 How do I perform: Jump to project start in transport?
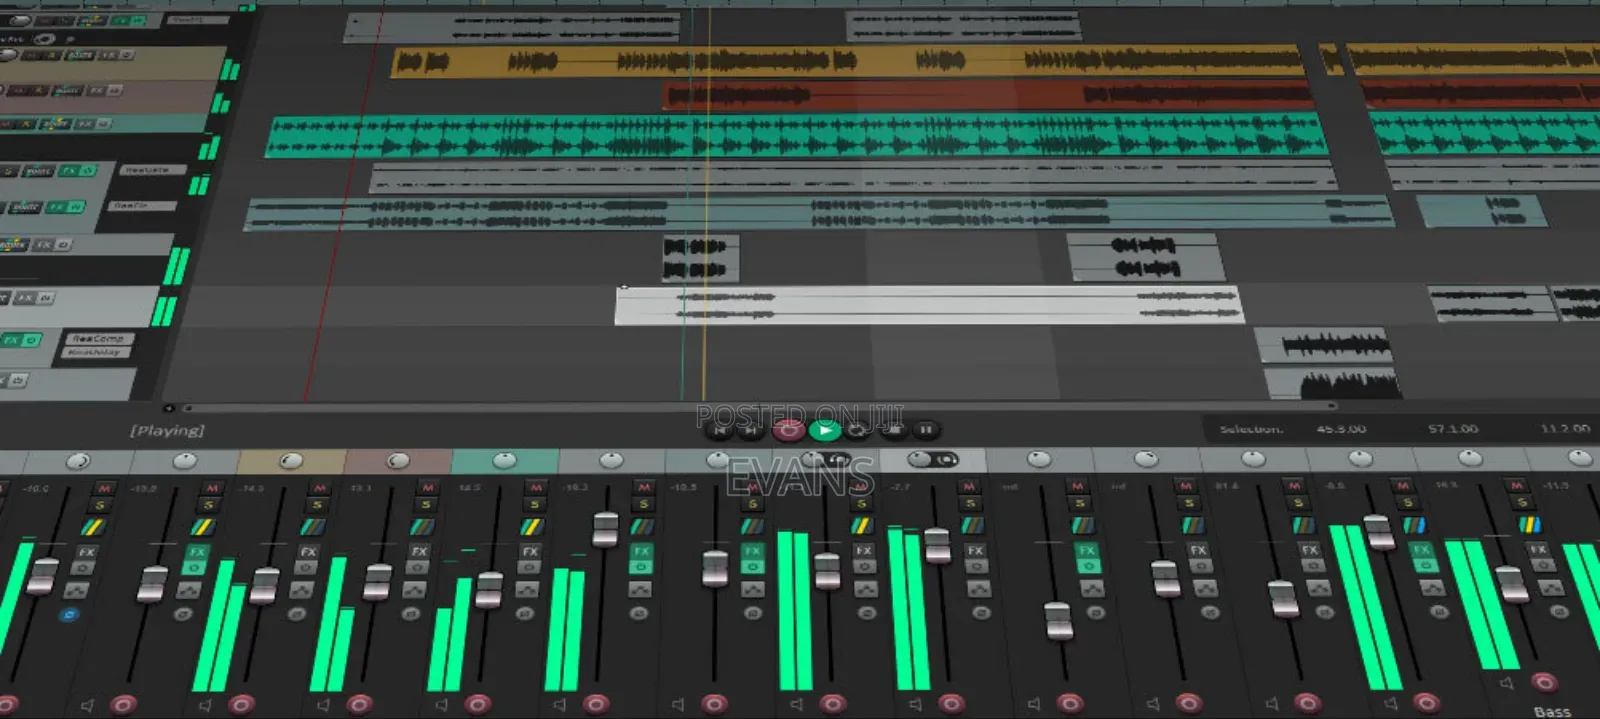pyautogui.click(x=719, y=430)
